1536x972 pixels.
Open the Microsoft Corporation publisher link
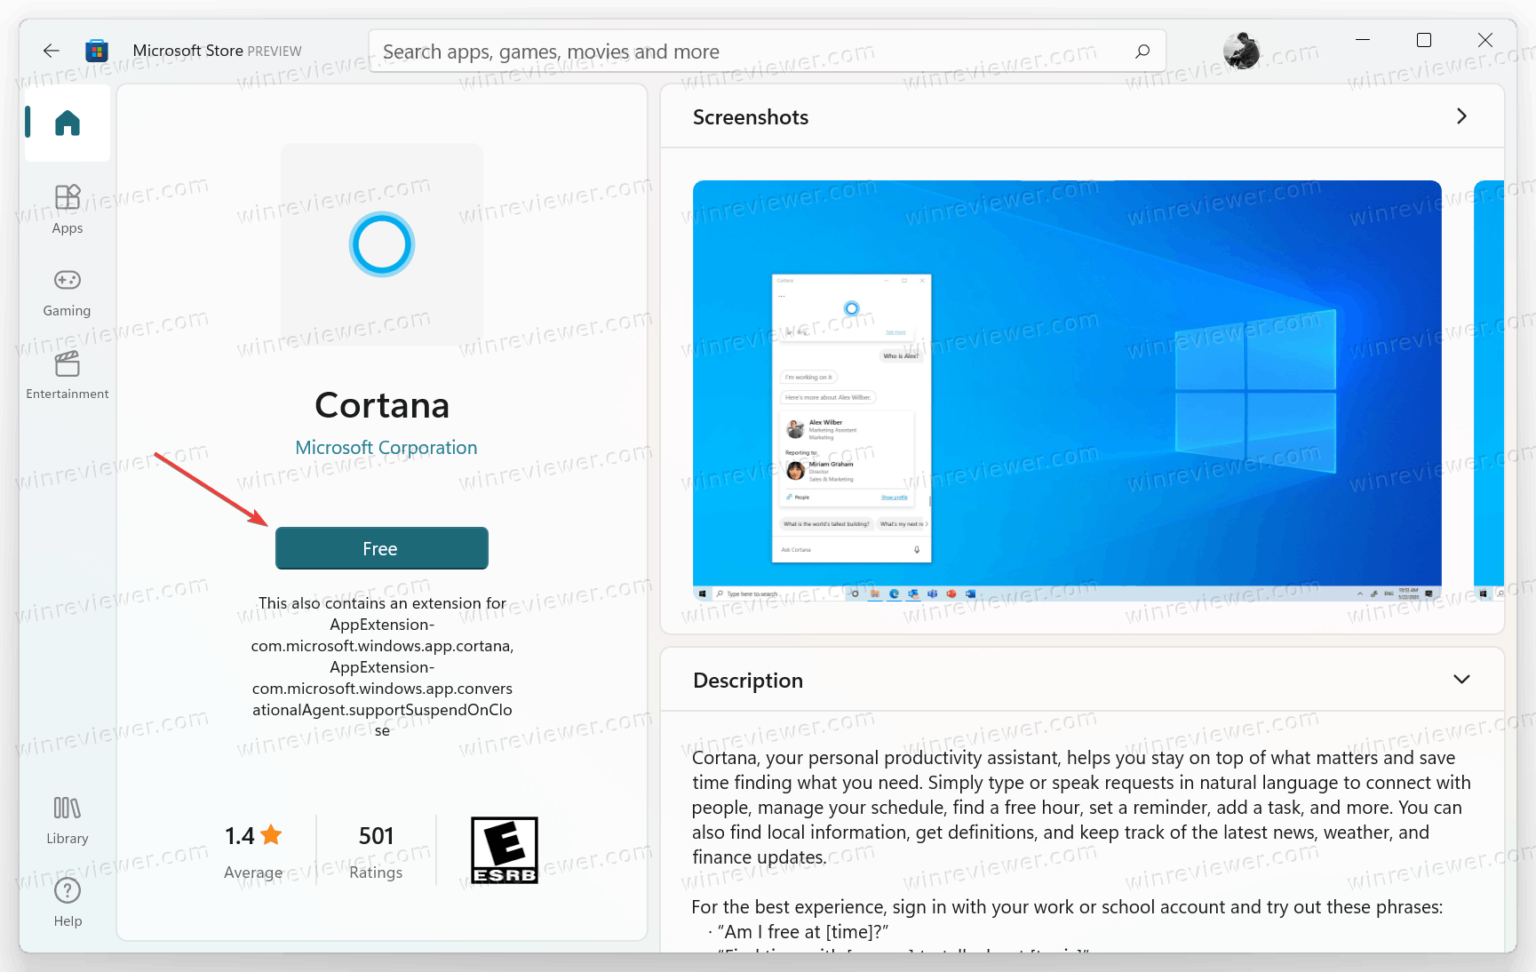[x=386, y=447]
